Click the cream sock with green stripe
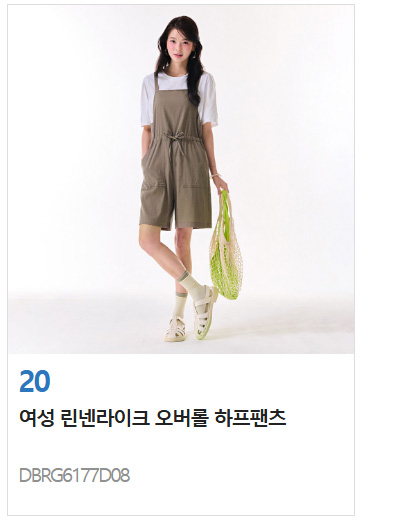Image resolution: width=400 pixels, height=527 pixels. 192,284
